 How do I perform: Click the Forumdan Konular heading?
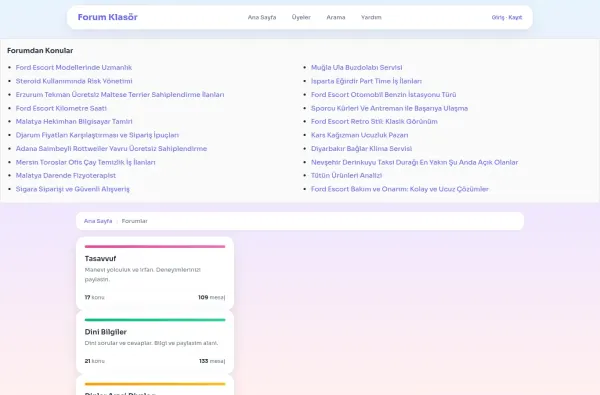click(40, 51)
